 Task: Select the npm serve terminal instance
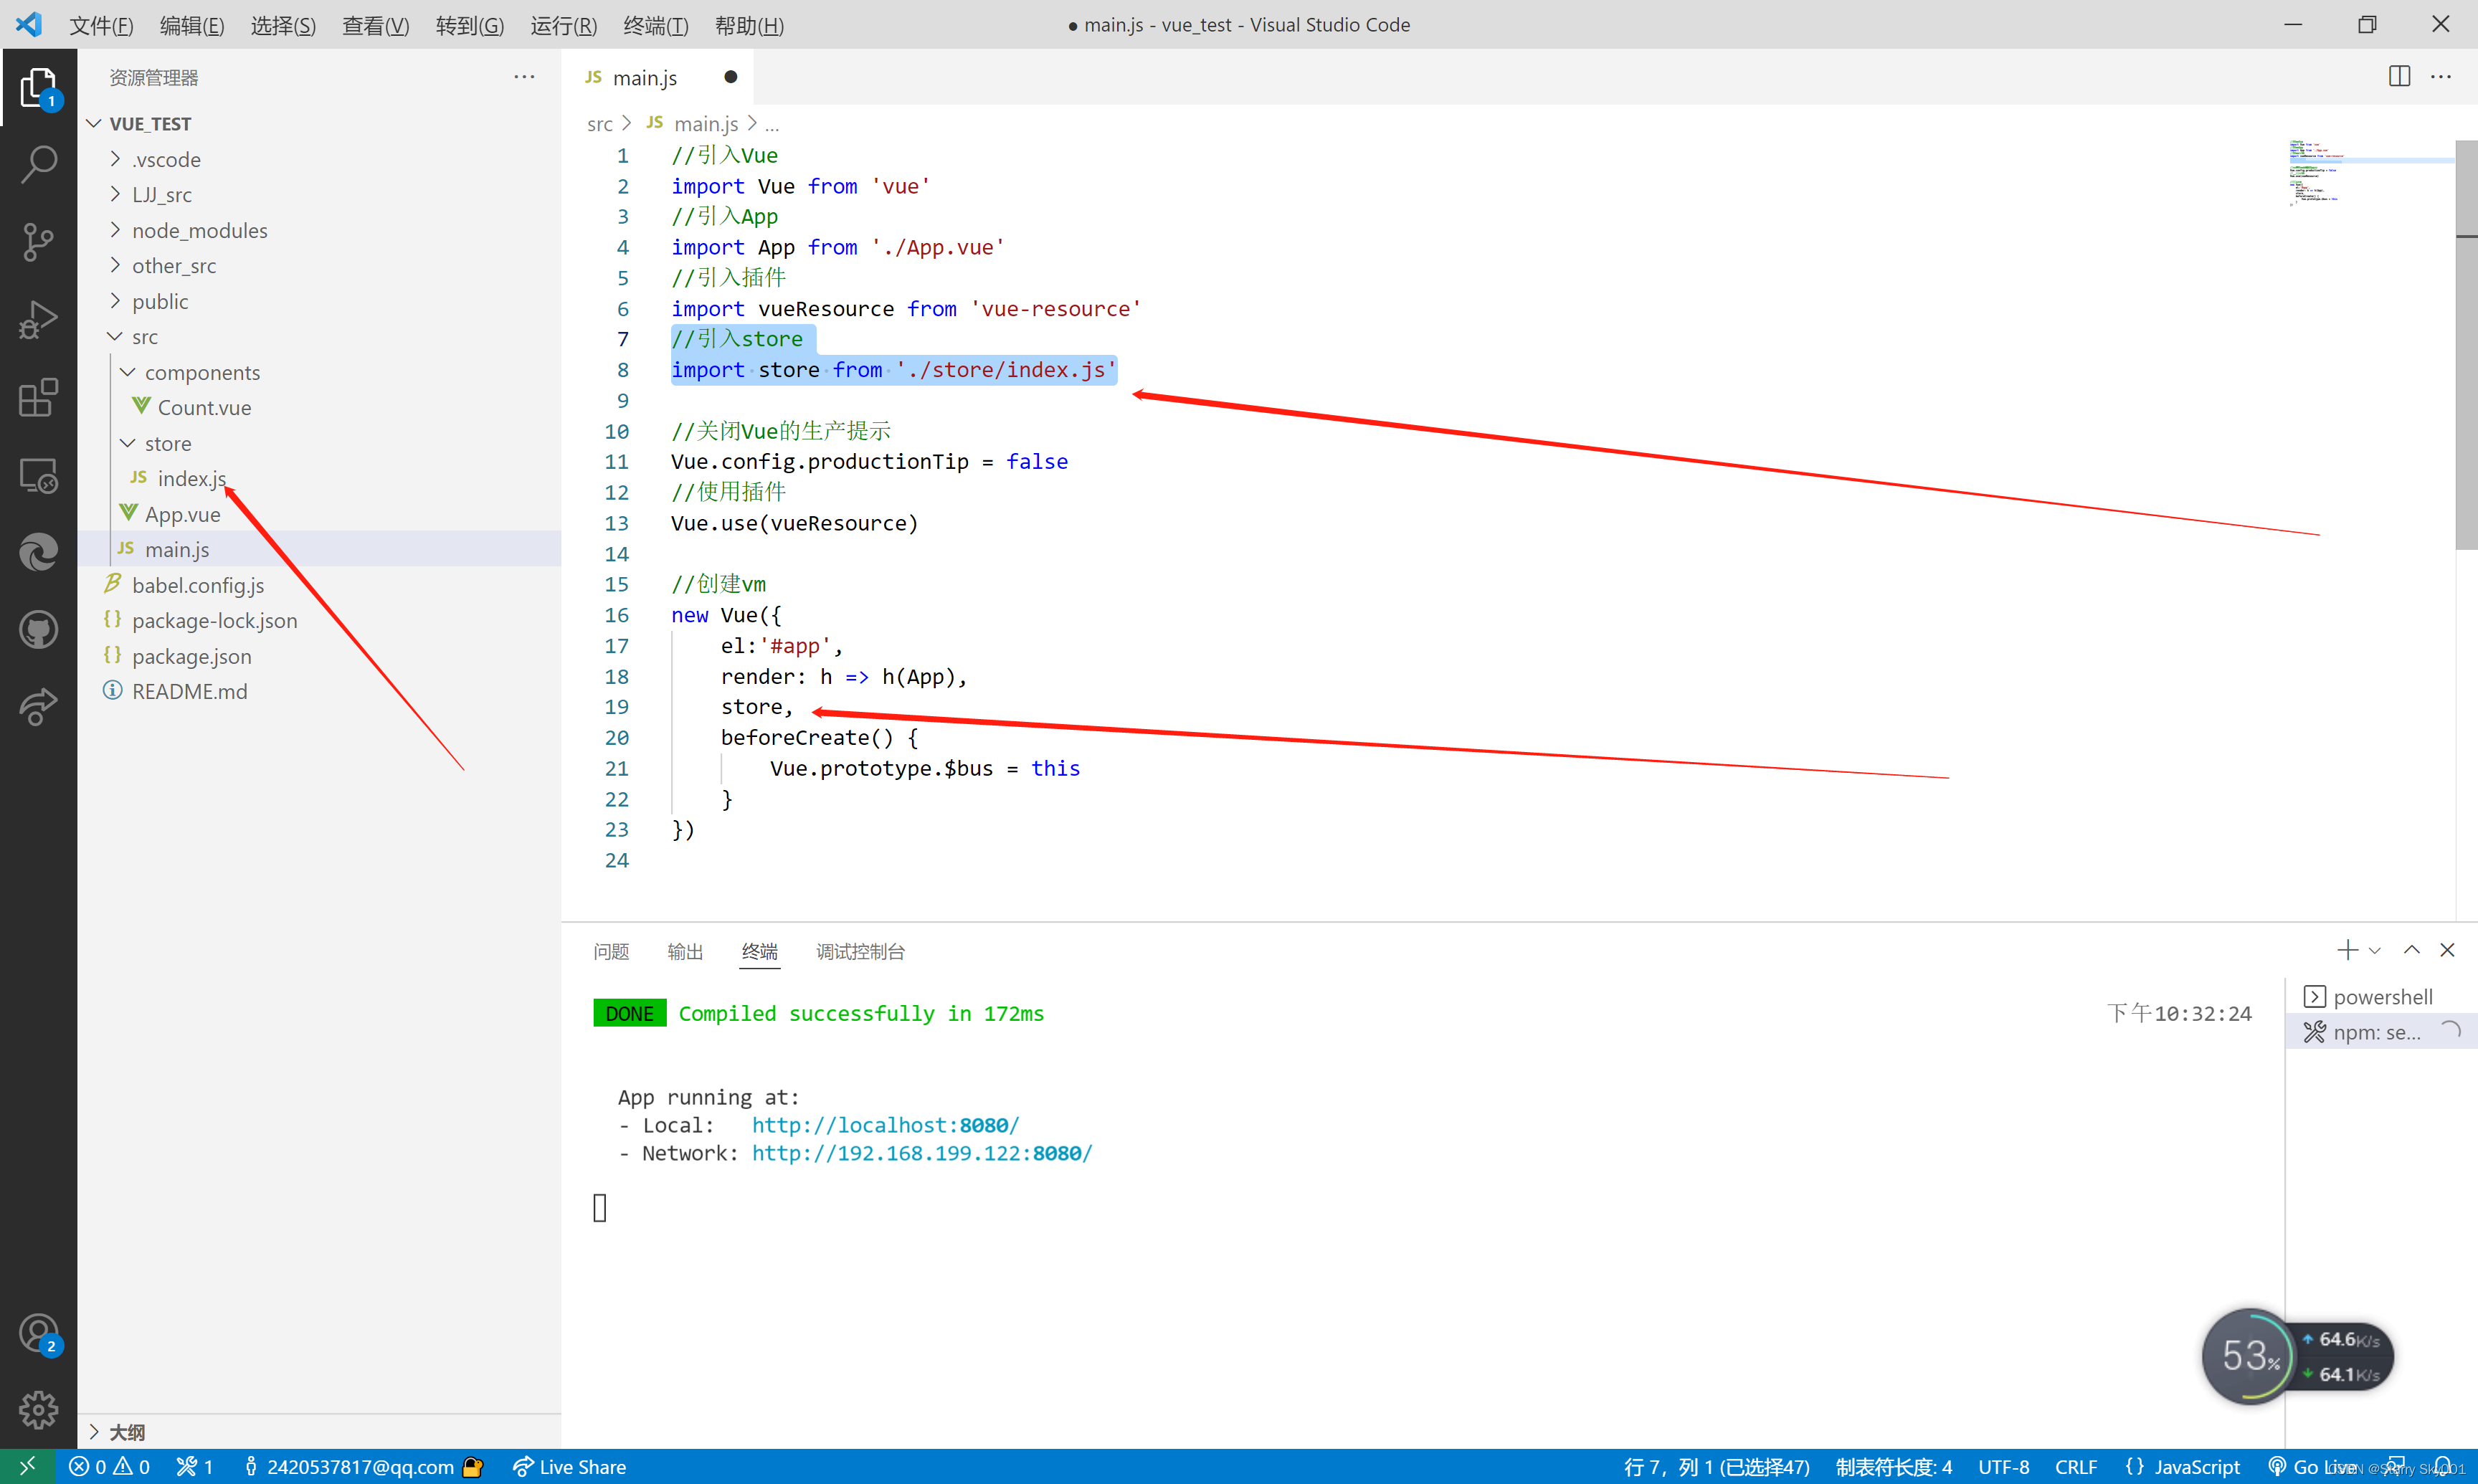coord(2381,1031)
